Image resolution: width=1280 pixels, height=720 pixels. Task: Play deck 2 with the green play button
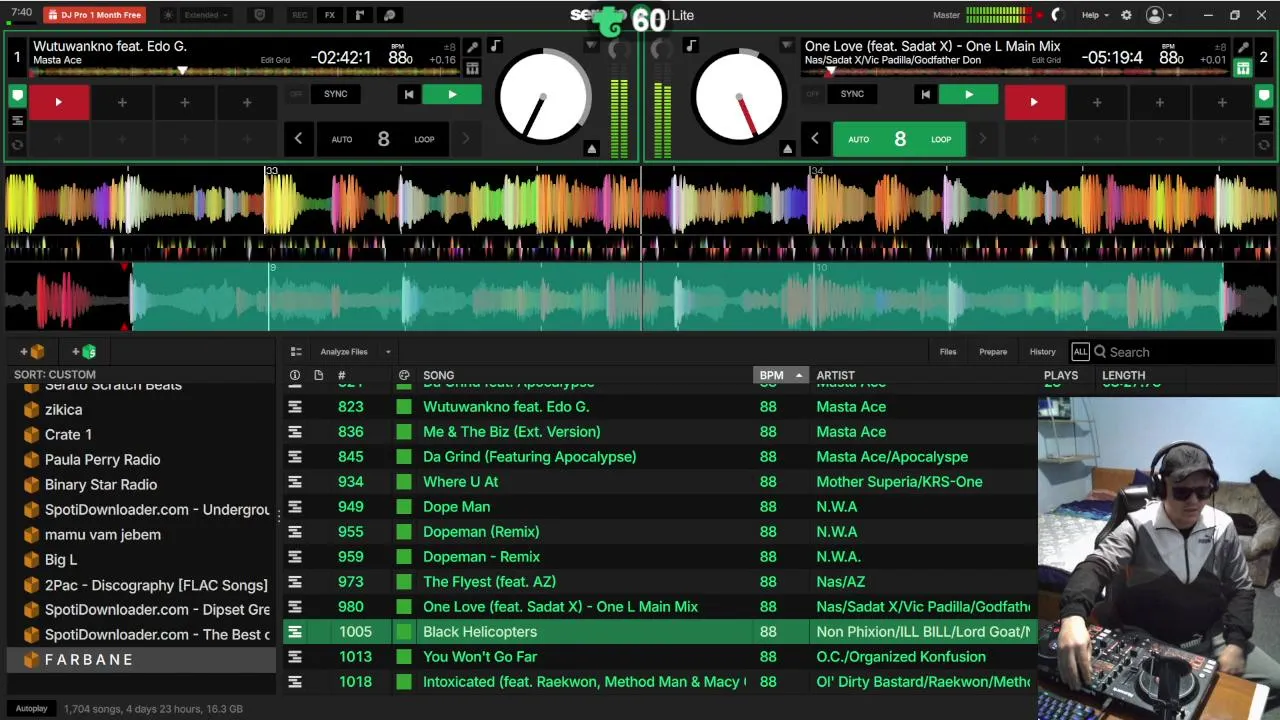969,94
